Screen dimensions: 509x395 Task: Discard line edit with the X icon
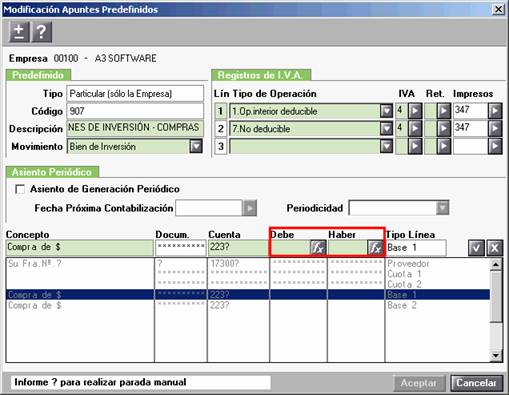[494, 248]
